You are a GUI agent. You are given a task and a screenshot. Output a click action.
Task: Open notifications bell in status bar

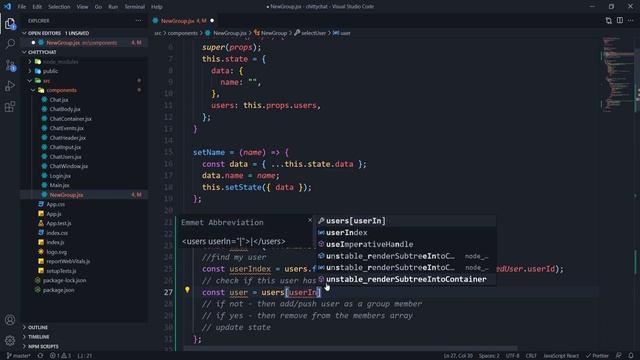tap(631, 356)
